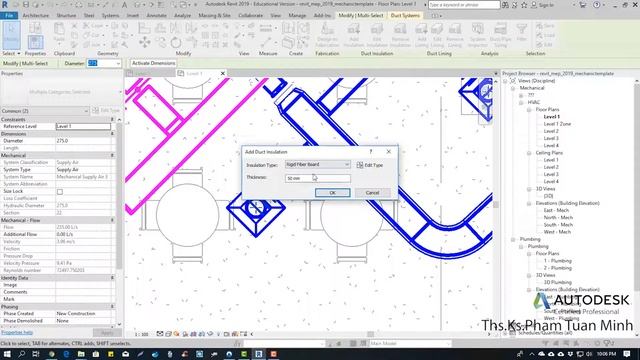Open the Revit application menu logo
640x360 pixels.
(x=5, y=4)
